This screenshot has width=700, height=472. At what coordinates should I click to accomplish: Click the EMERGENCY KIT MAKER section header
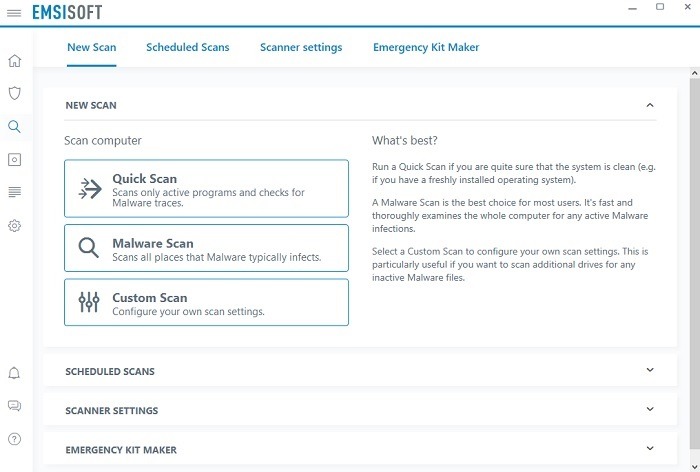360,449
